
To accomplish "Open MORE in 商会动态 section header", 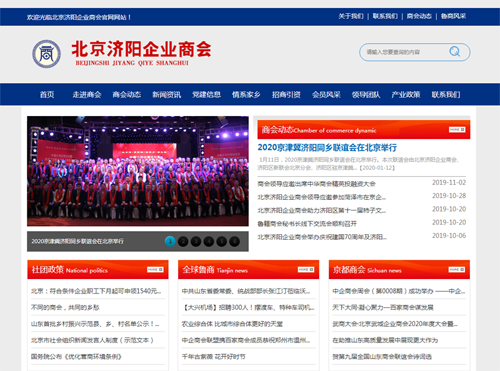I will [x=457, y=129].
